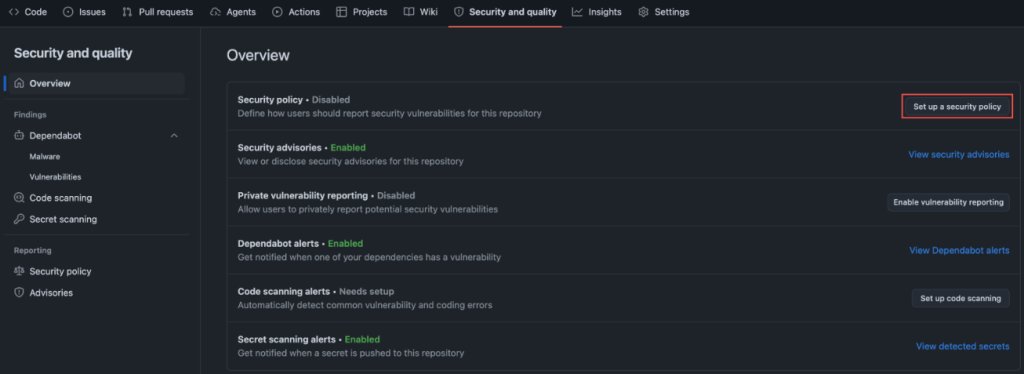Click the Agents icon in navigation

[x=216, y=12]
